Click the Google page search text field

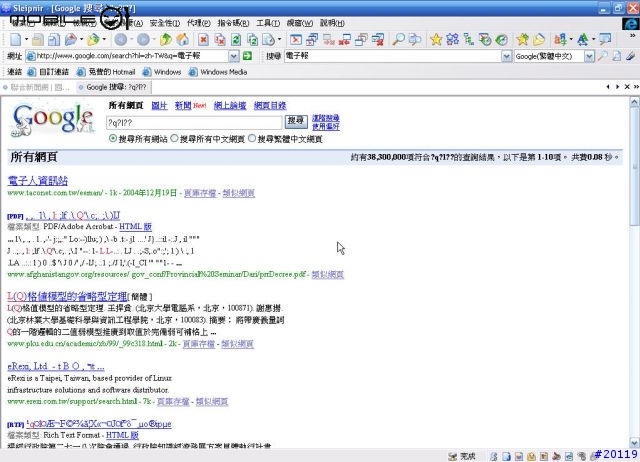pos(194,122)
